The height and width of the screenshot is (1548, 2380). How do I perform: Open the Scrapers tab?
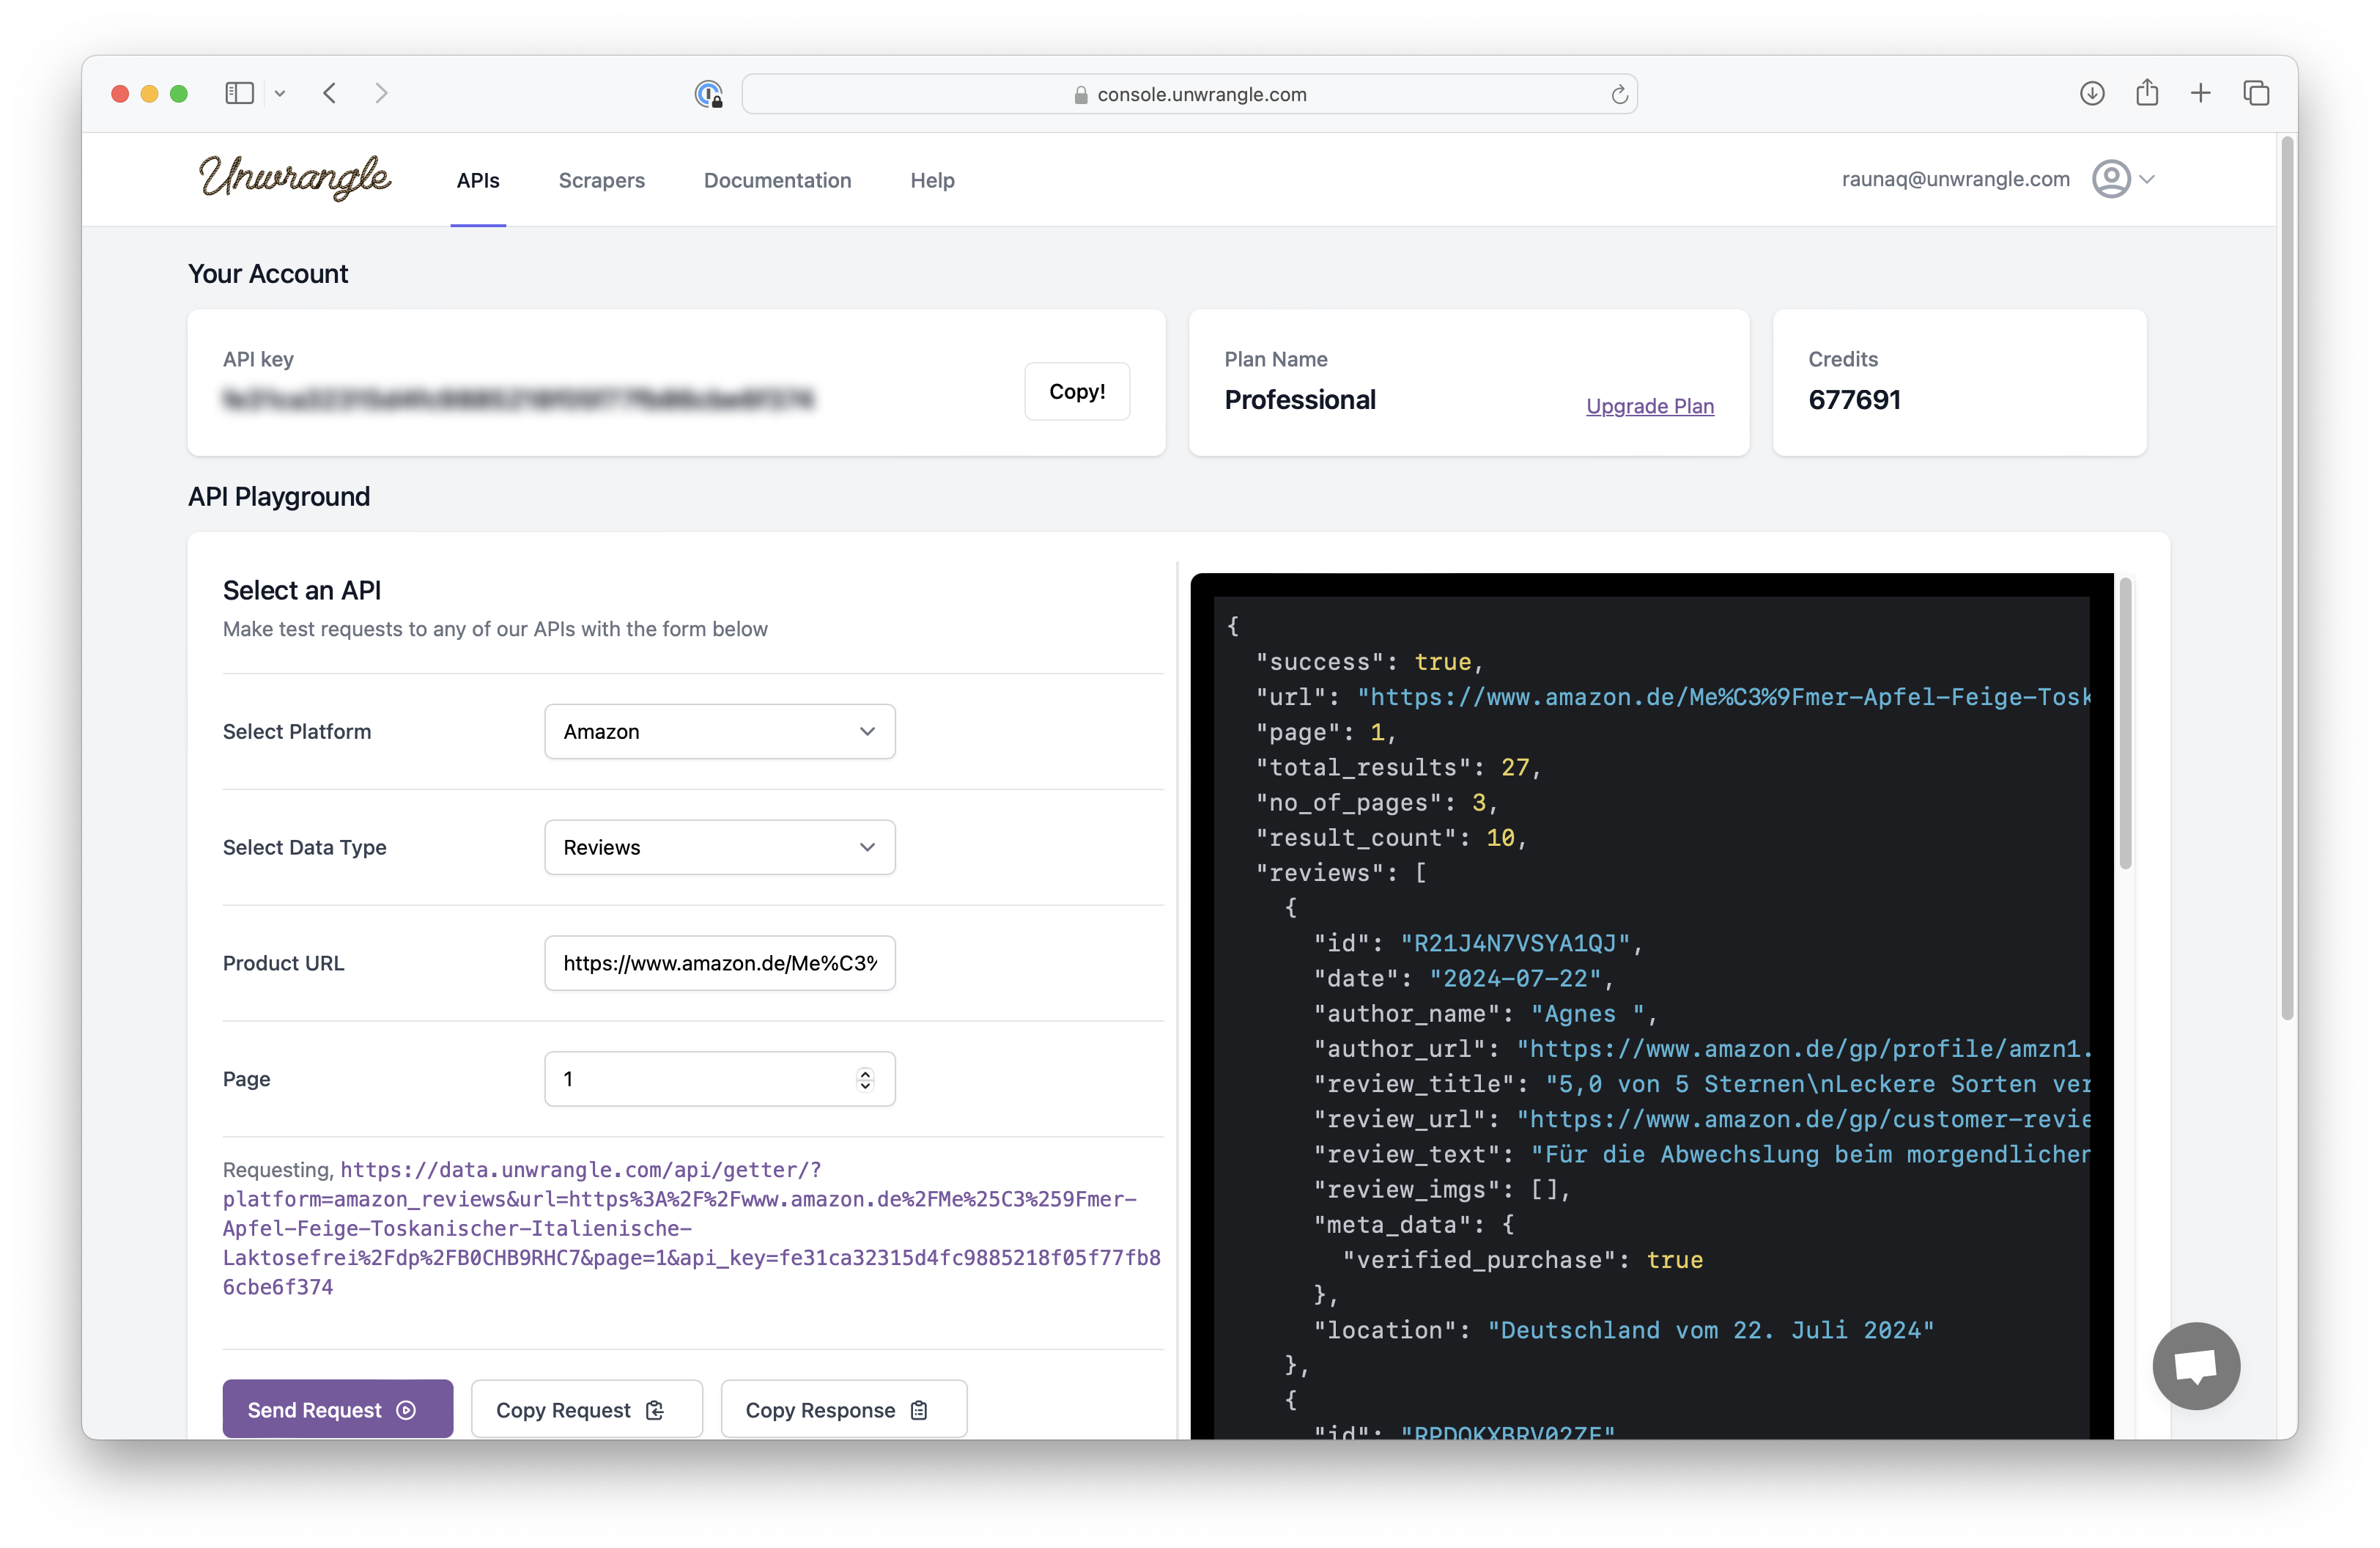601,180
